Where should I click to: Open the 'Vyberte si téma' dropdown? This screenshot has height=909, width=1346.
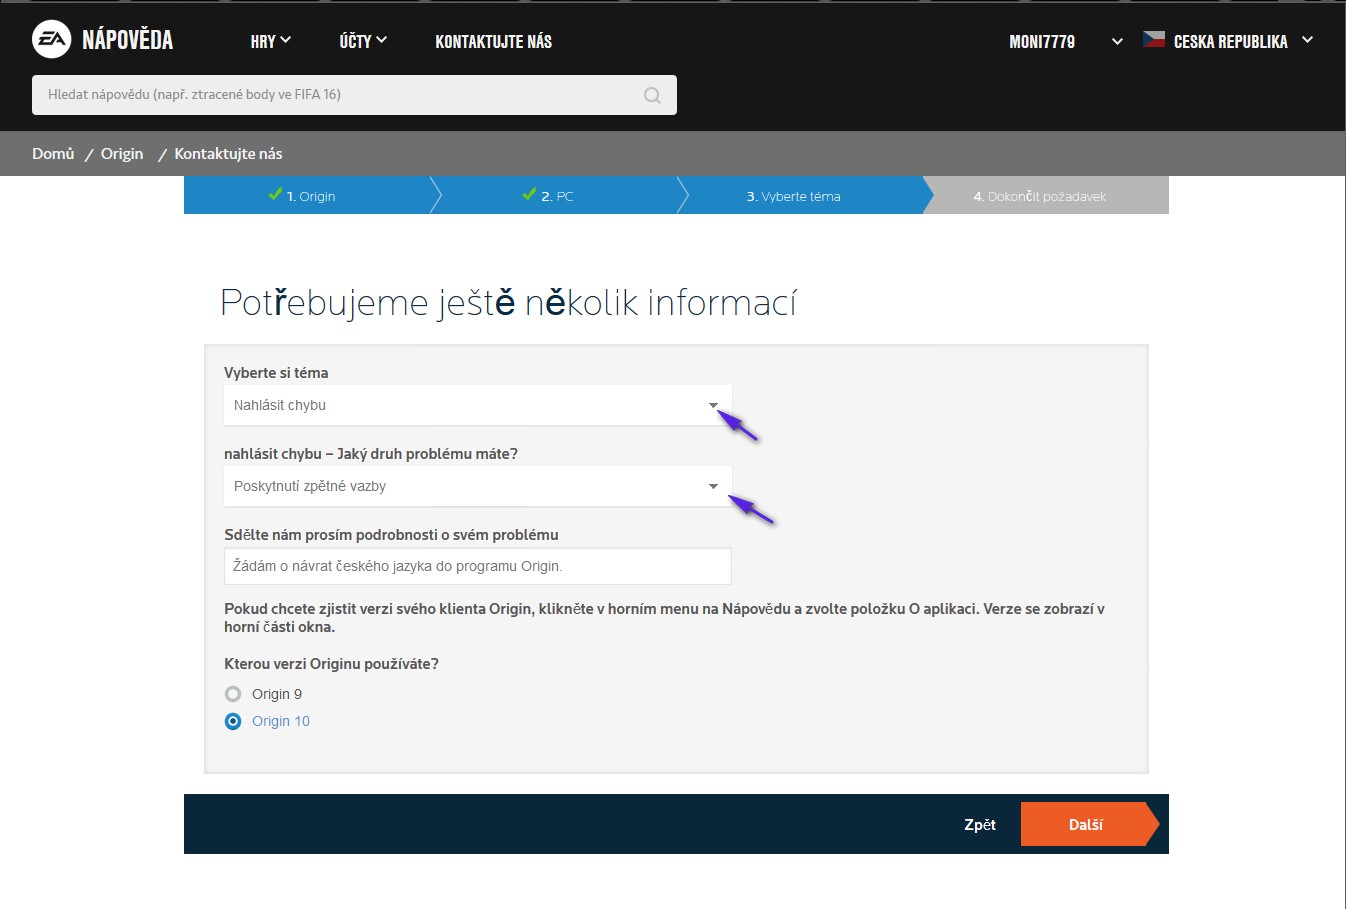click(x=478, y=405)
